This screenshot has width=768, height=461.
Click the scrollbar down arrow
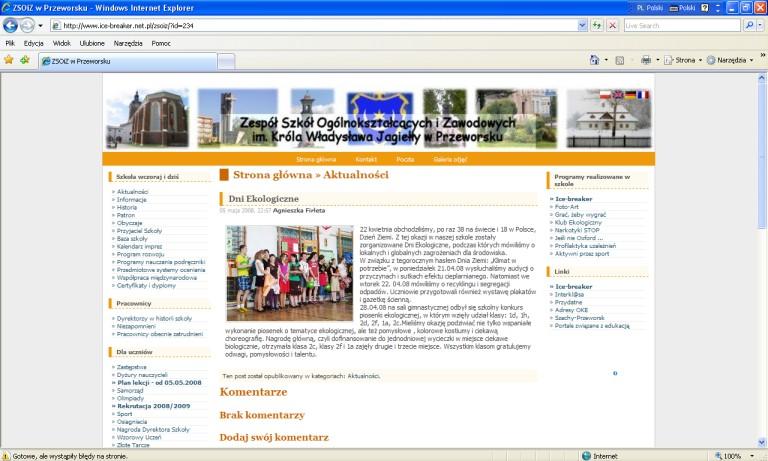tap(762, 442)
